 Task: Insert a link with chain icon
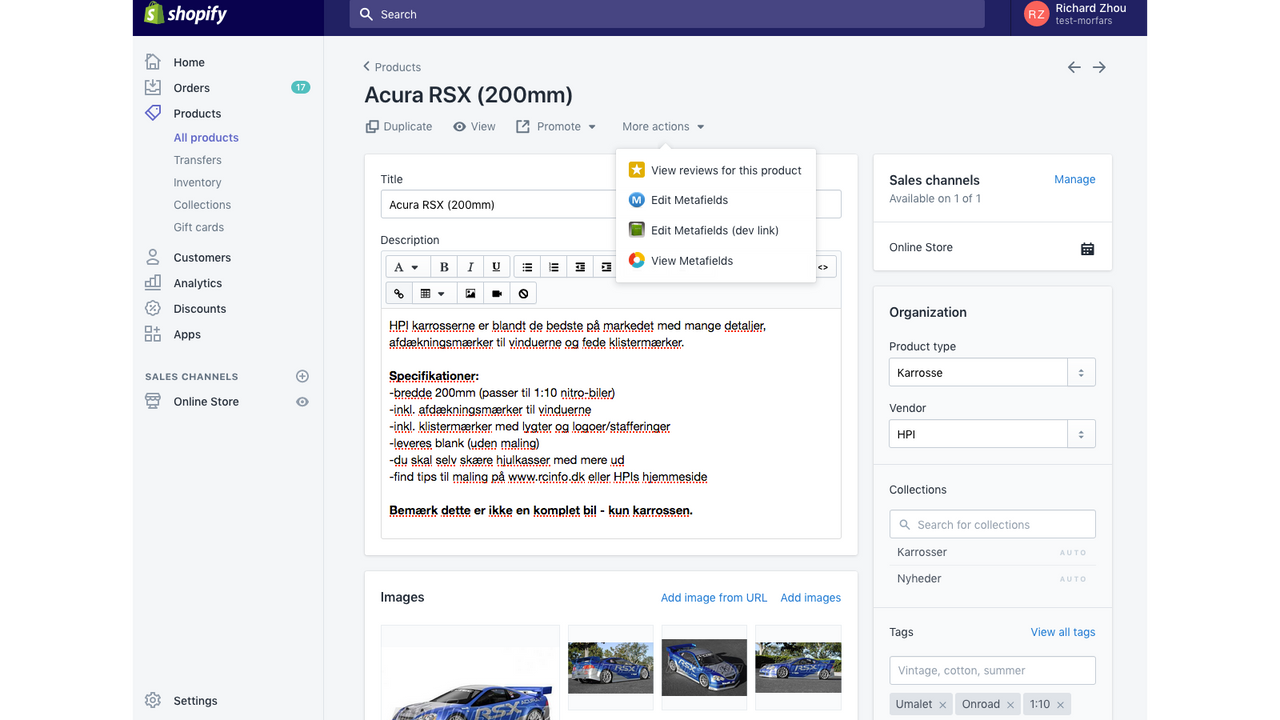(x=398, y=293)
